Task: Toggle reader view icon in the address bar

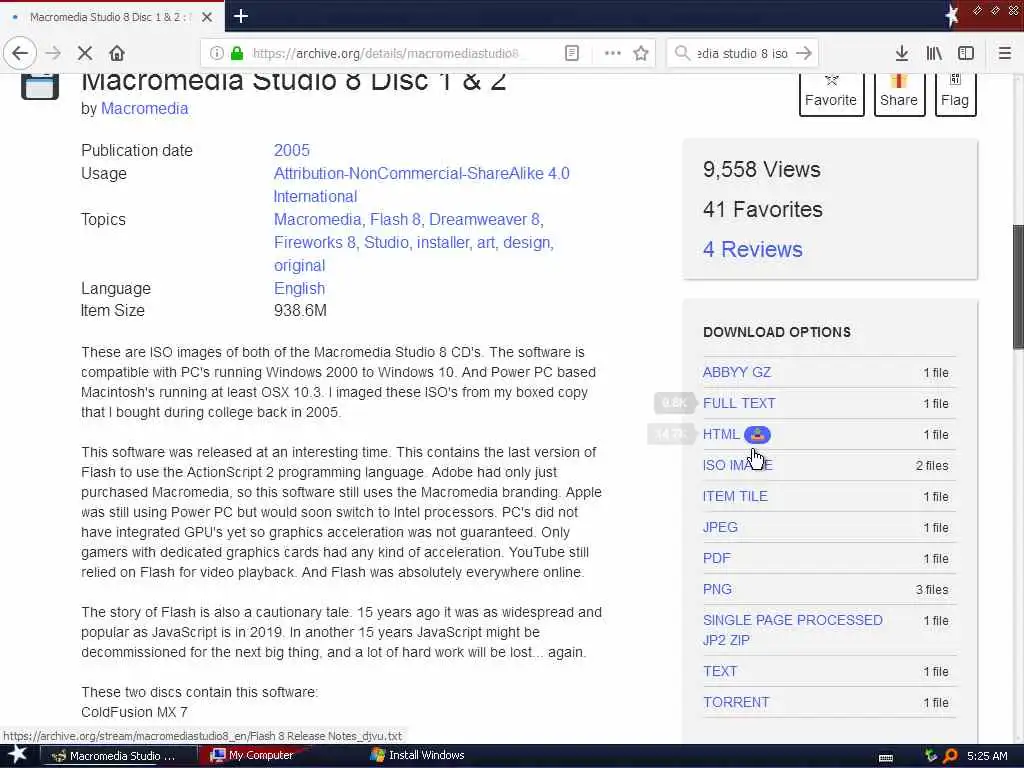Action: (572, 53)
